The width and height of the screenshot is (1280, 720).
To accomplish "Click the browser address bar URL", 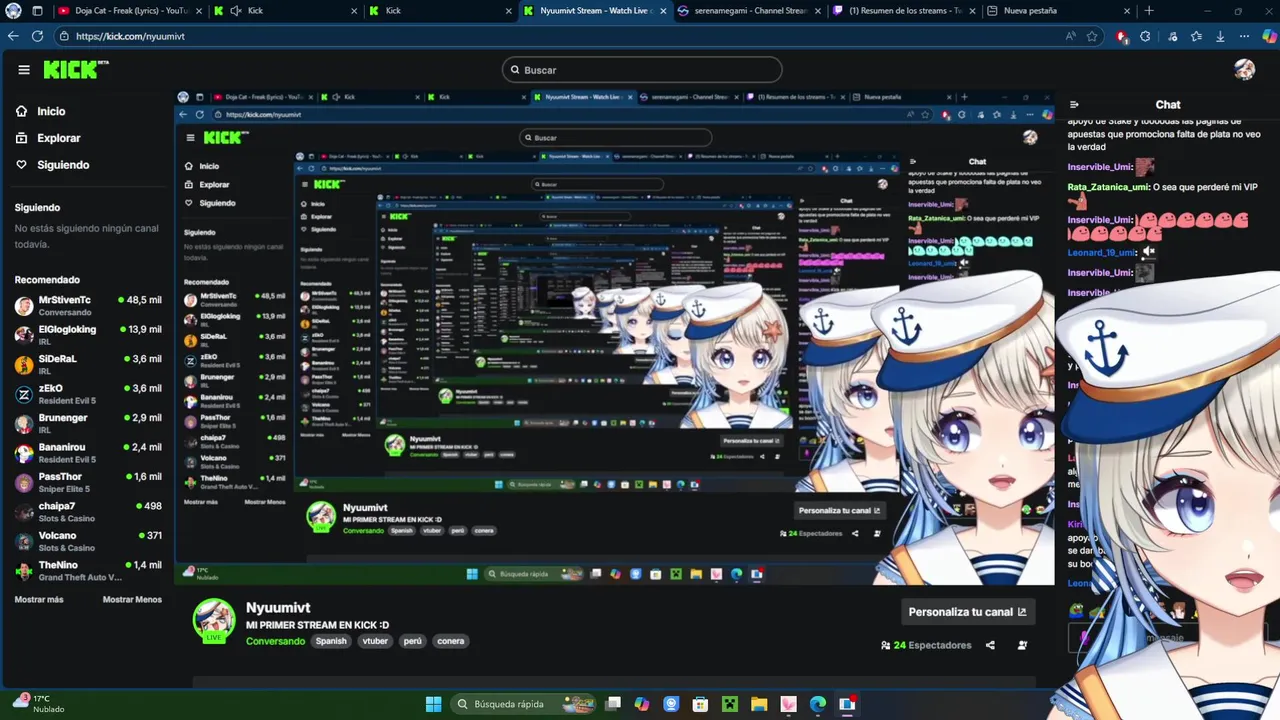I will click(x=130, y=36).
